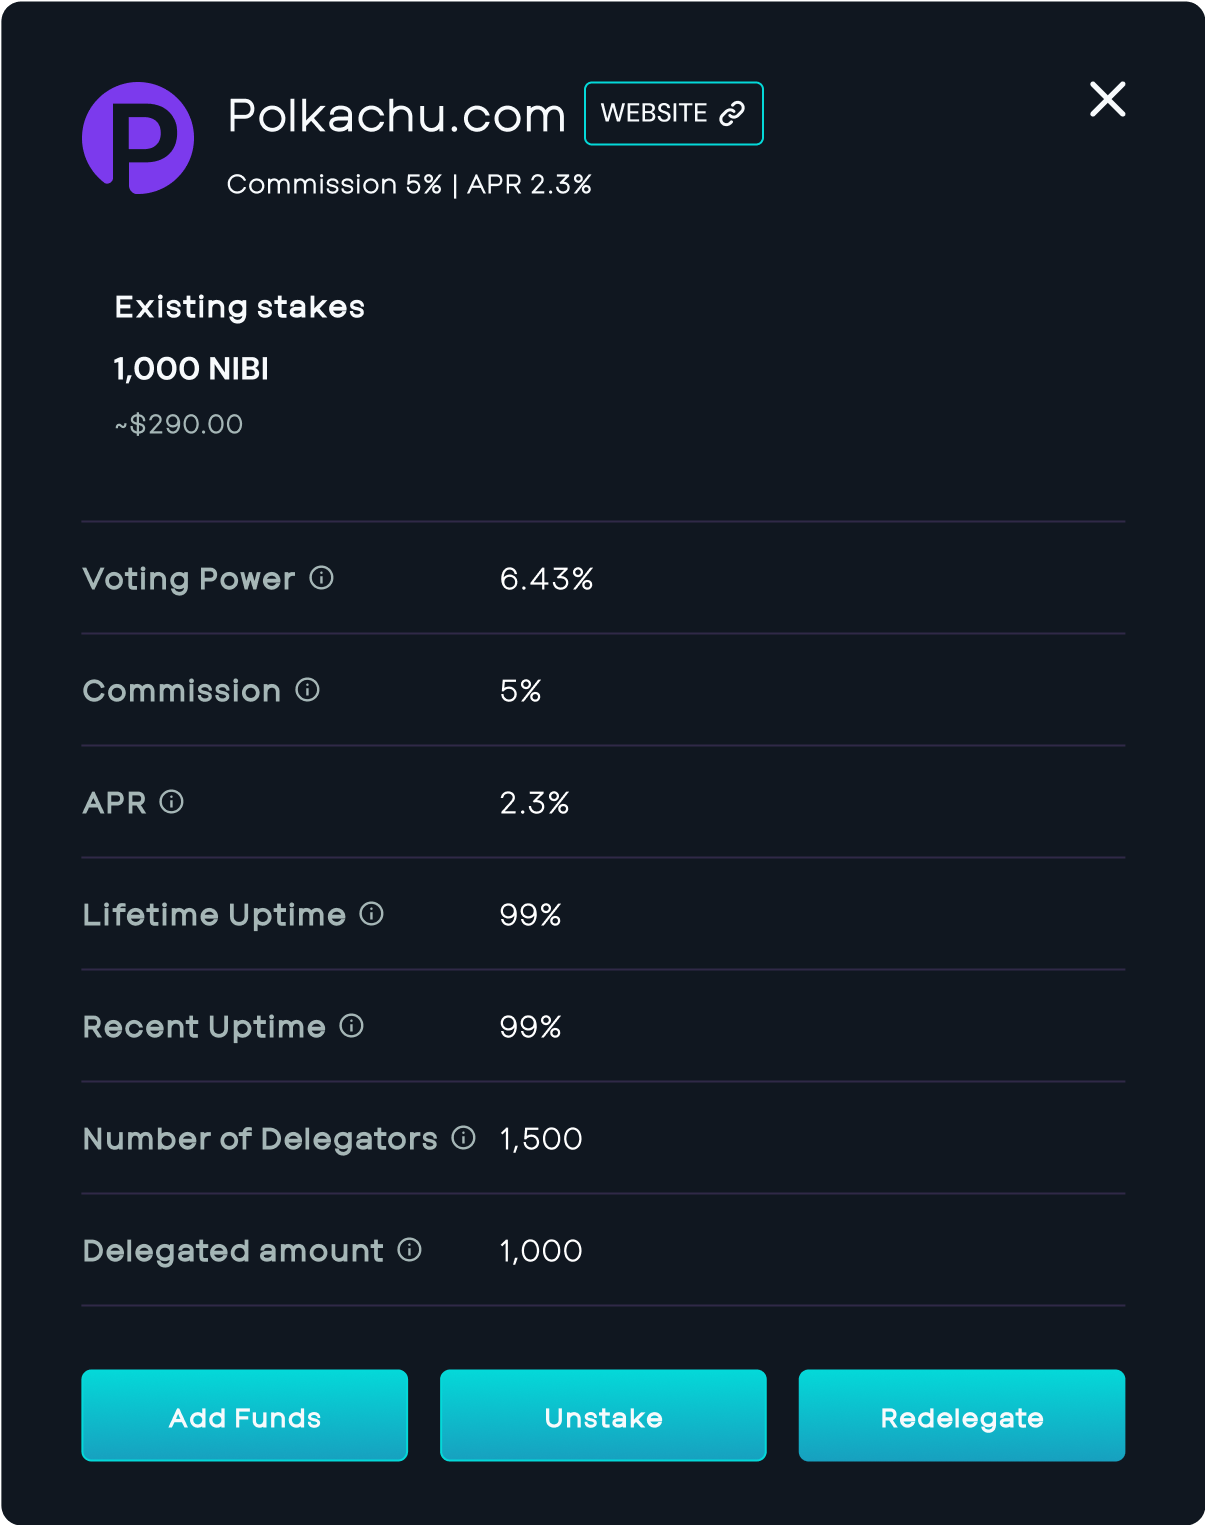The width and height of the screenshot is (1205, 1525).
Task: Click the 1,500 delegators count value
Action: (541, 1139)
